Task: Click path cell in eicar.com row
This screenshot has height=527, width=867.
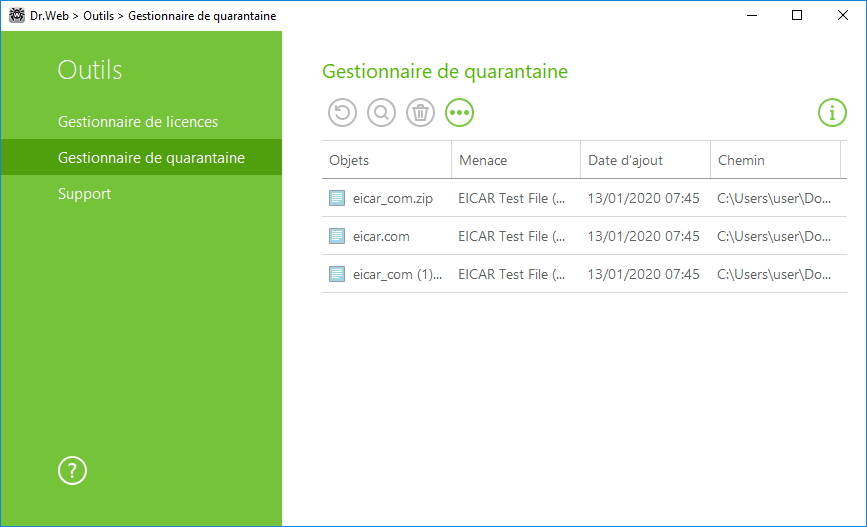Action: pyautogui.click(x=774, y=237)
